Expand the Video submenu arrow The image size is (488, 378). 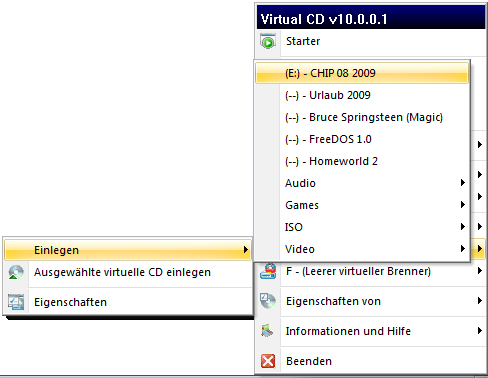pyautogui.click(x=462, y=248)
